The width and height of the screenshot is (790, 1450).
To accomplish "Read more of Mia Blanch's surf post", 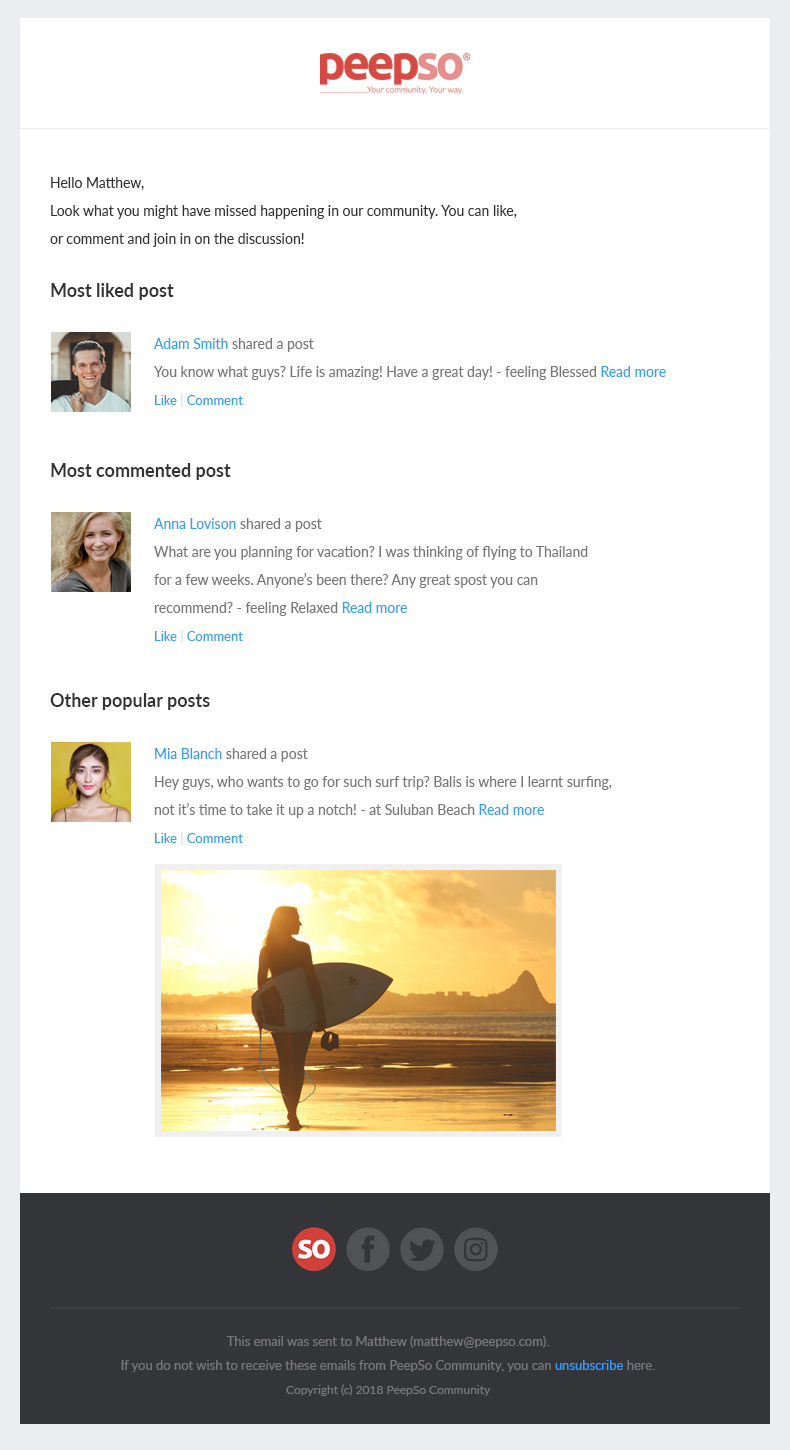I will click(512, 810).
